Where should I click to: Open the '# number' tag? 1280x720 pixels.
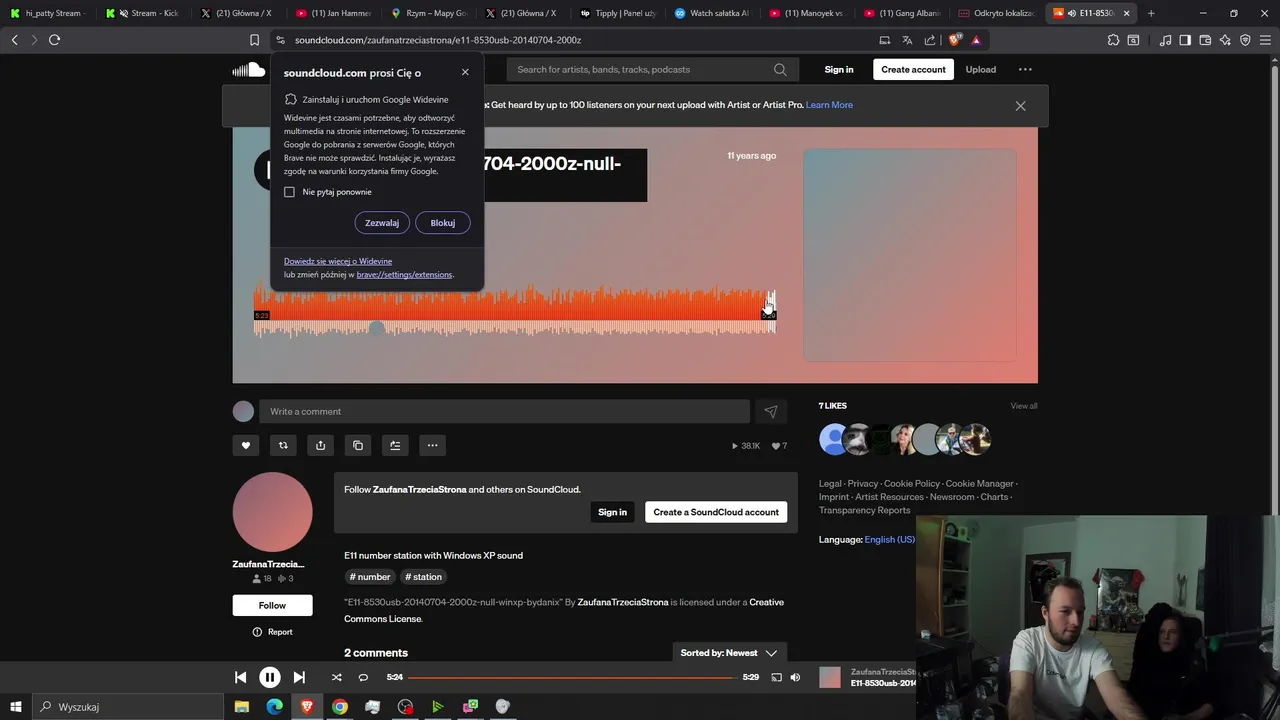tap(370, 577)
